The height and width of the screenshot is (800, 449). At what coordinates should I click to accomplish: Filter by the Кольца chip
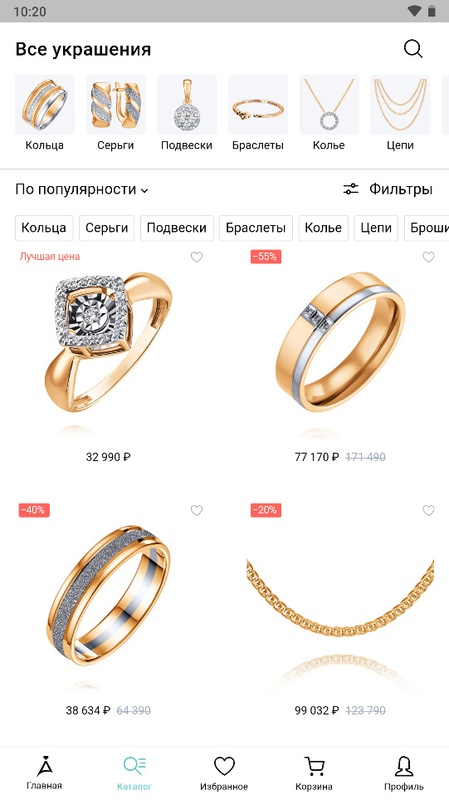click(44, 228)
